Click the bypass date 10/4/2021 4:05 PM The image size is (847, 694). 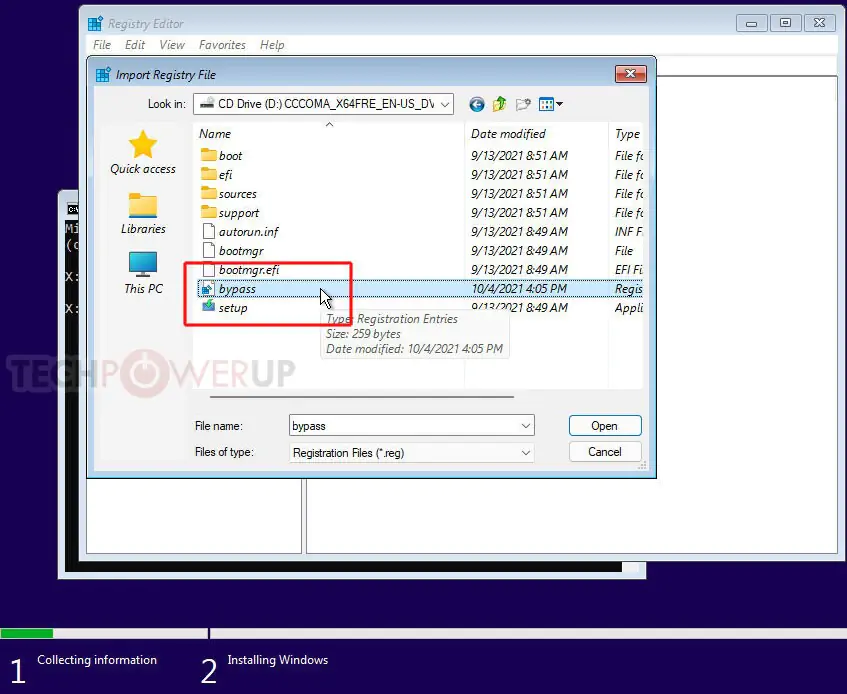point(519,289)
